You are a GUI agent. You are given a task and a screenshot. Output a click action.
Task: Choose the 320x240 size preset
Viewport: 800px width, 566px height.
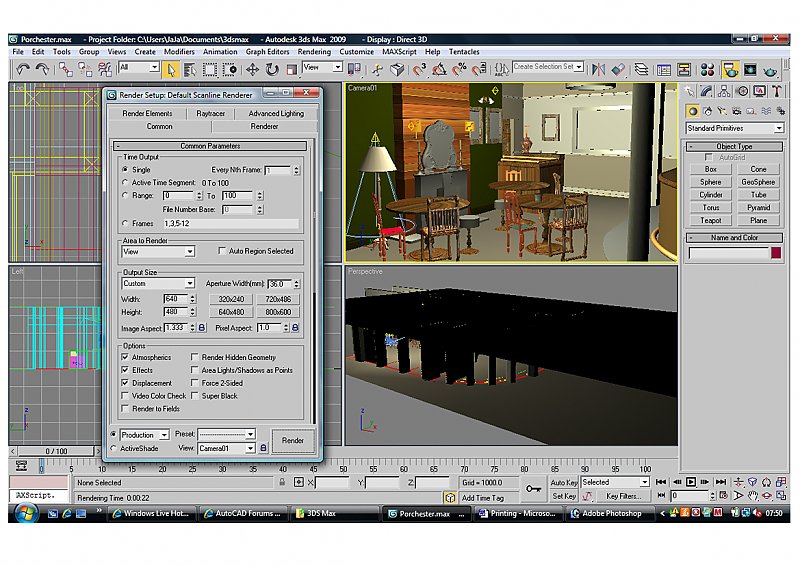click(x=231, y=299)
